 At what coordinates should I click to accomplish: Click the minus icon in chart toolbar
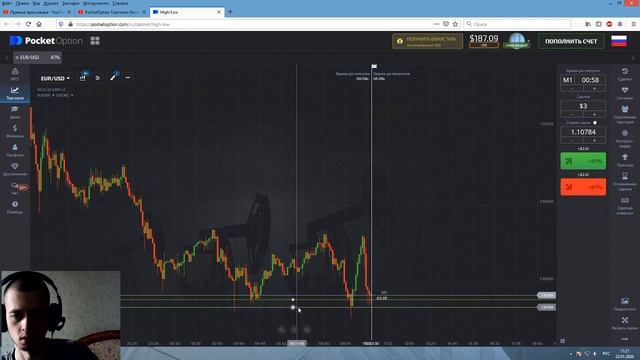tap(128, 78)
